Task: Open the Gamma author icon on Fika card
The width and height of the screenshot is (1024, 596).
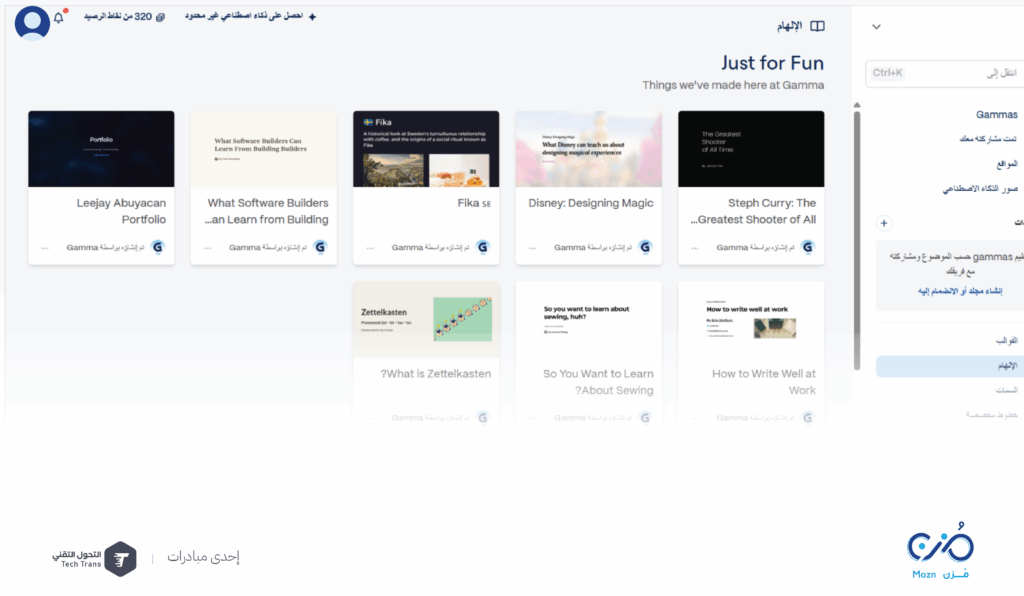Action: click(483, 247)
